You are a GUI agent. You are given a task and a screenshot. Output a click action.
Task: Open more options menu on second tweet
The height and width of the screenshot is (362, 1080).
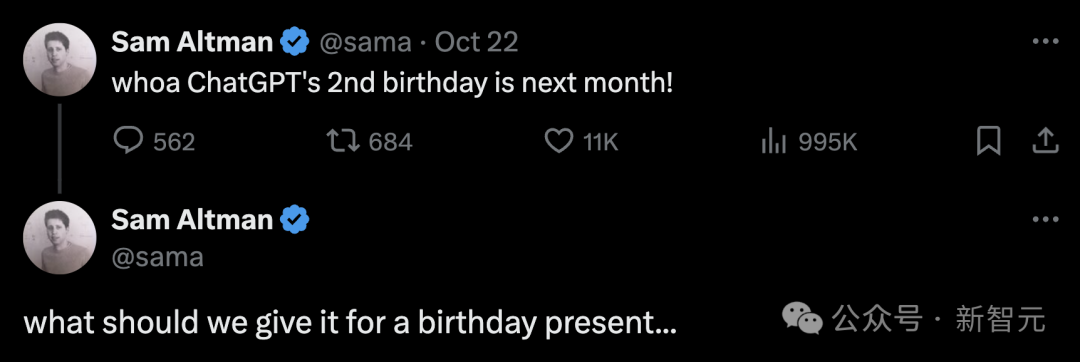(1045, 220)
